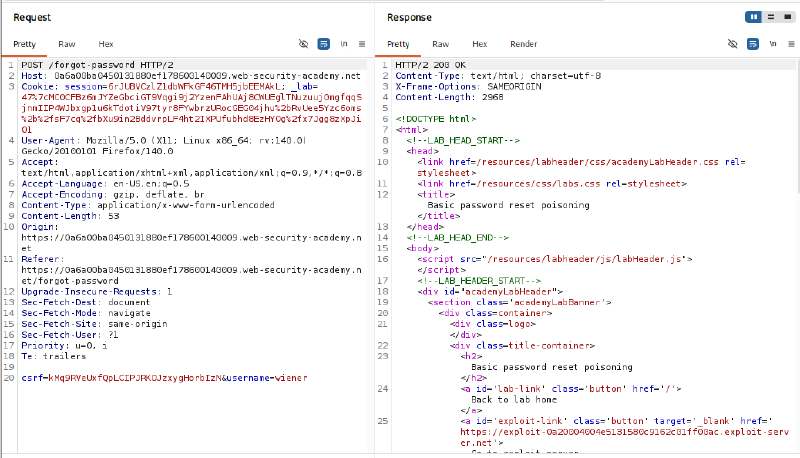Image resolution: width=800 pixels, height=458 pixels.
Task: Click HTTP/2 200 OK status line
Action: 431,65
